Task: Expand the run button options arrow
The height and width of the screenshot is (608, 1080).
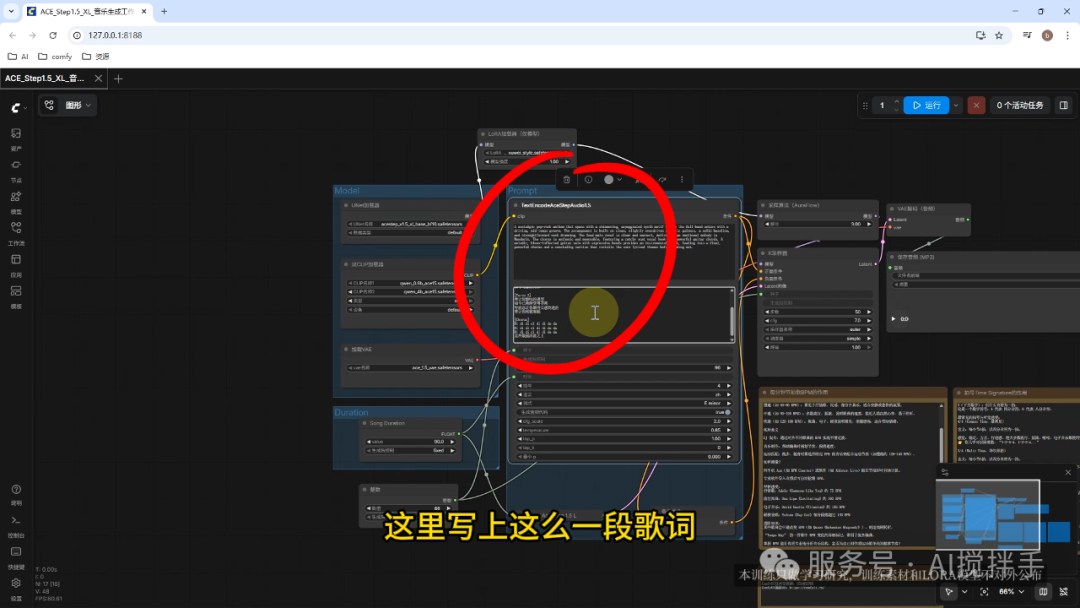Action: pyautogui.click(x=956, y=105)
